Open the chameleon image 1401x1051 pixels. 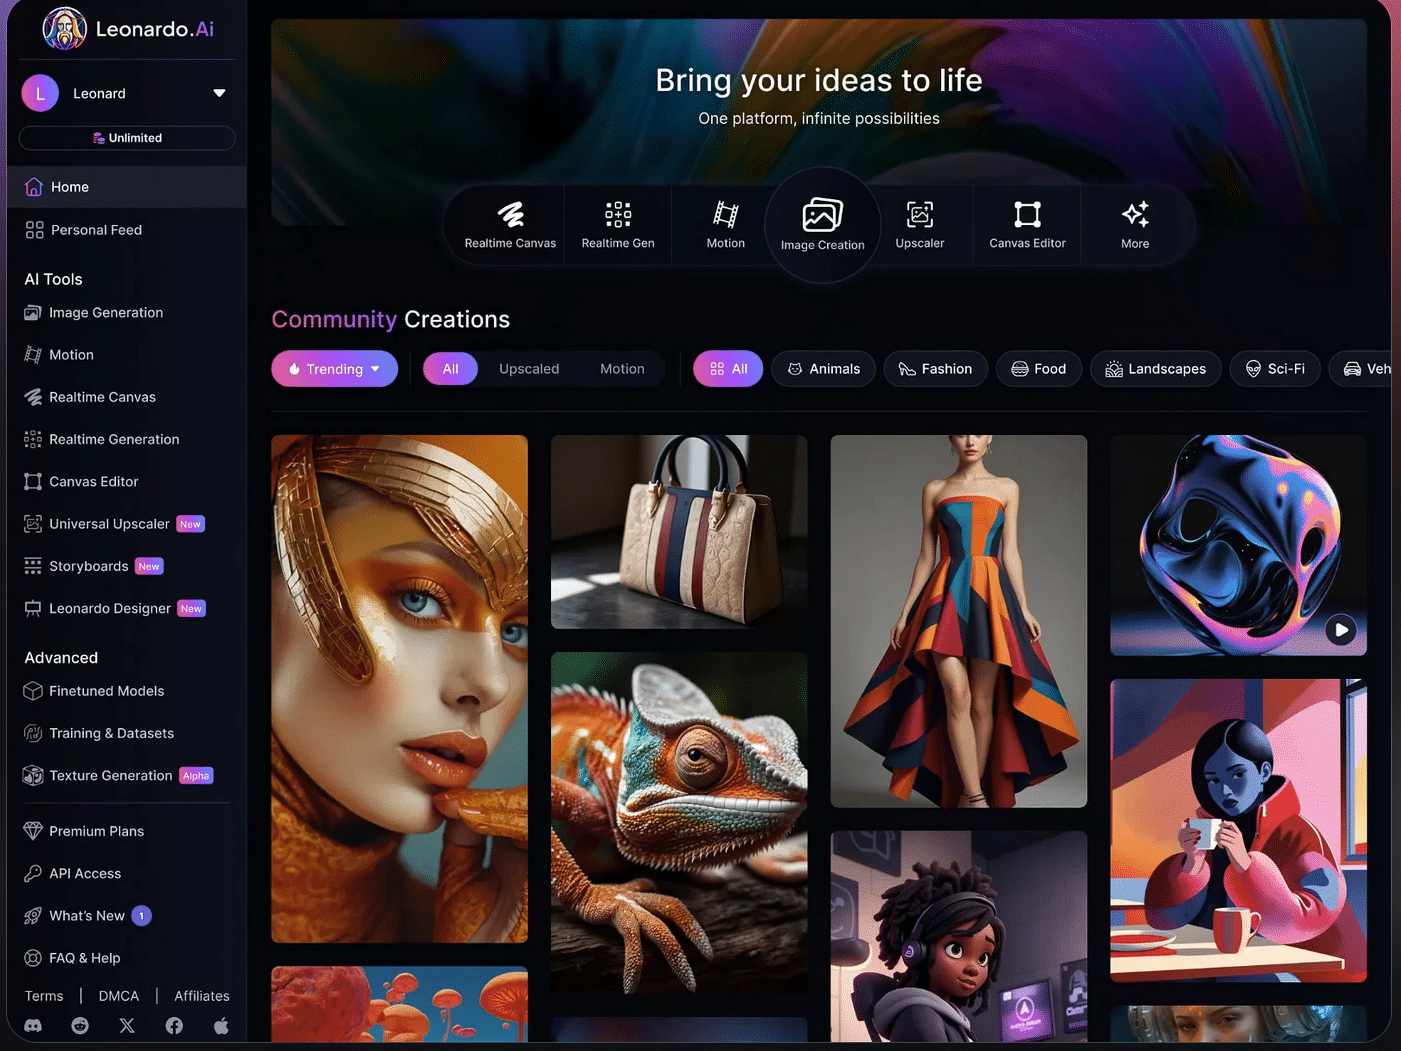[x=679, y=822]
